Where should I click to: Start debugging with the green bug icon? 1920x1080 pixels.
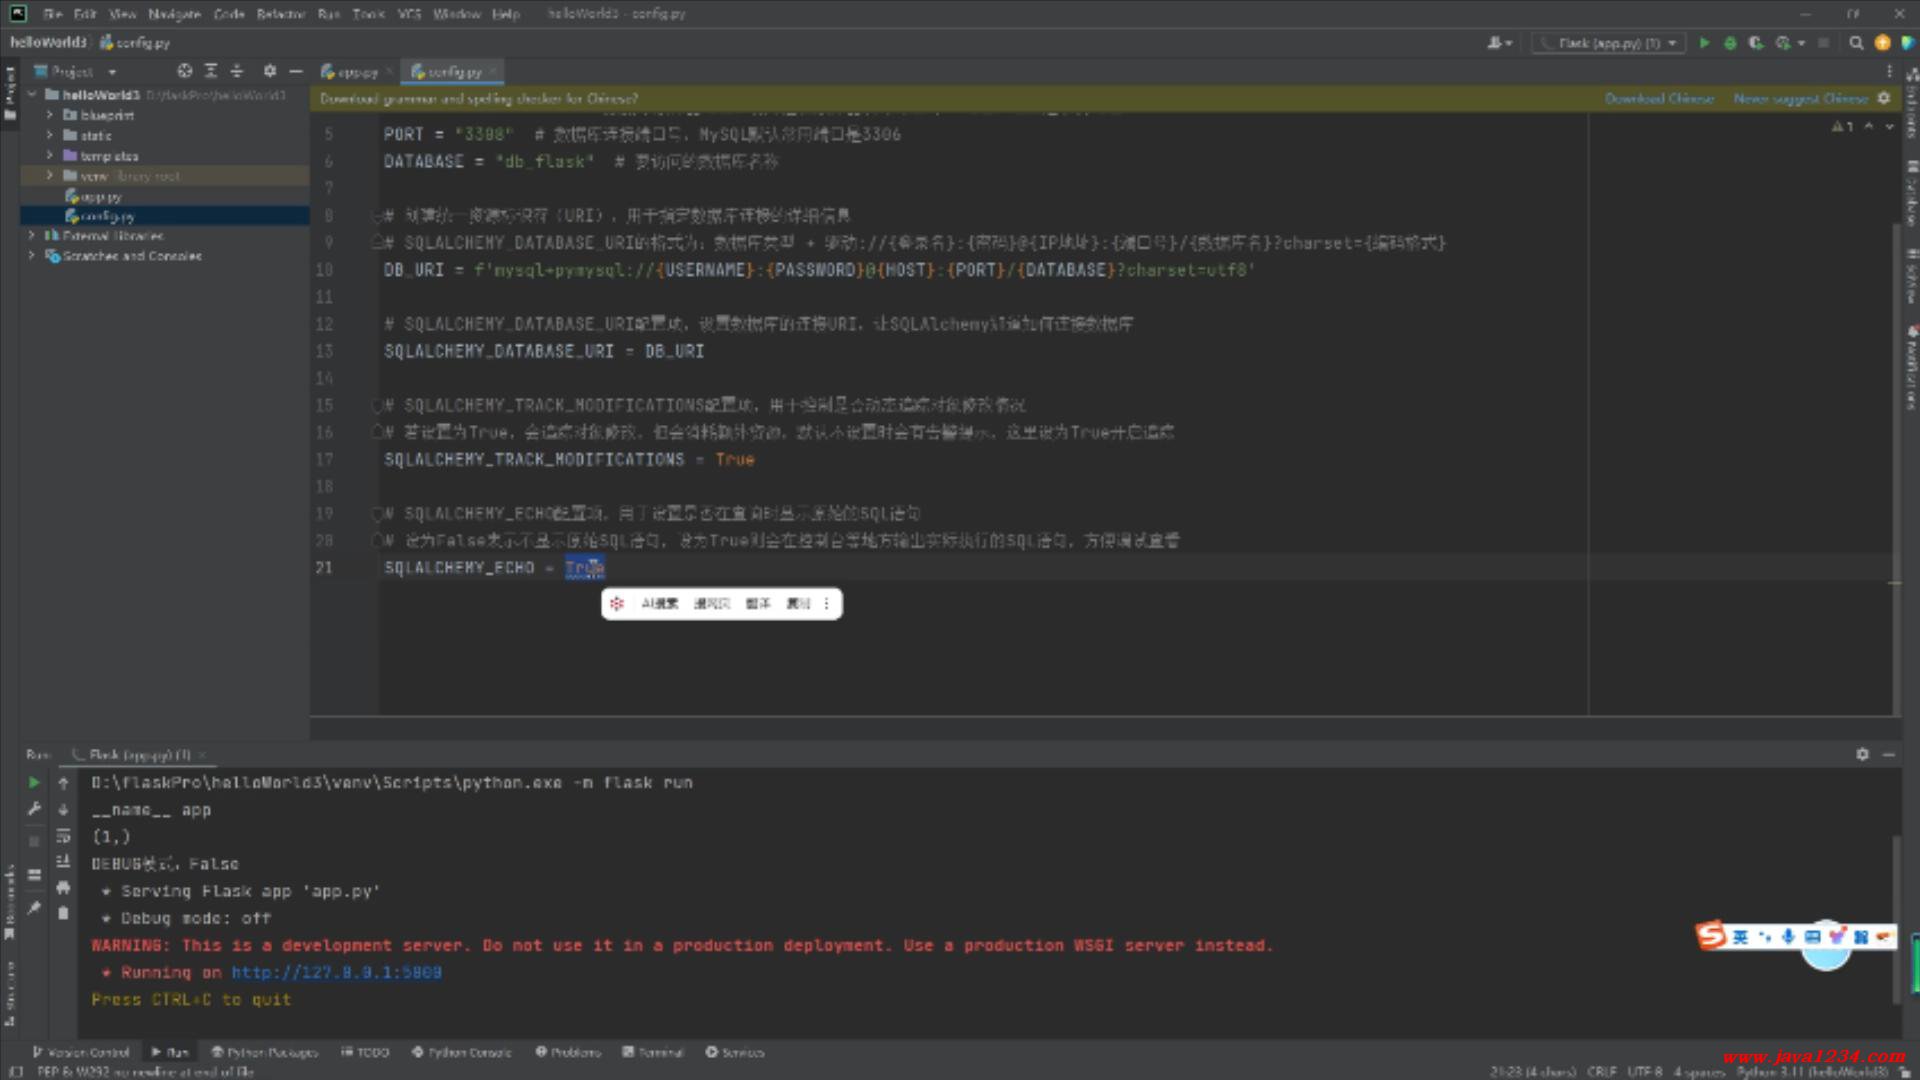(1730, 43)
